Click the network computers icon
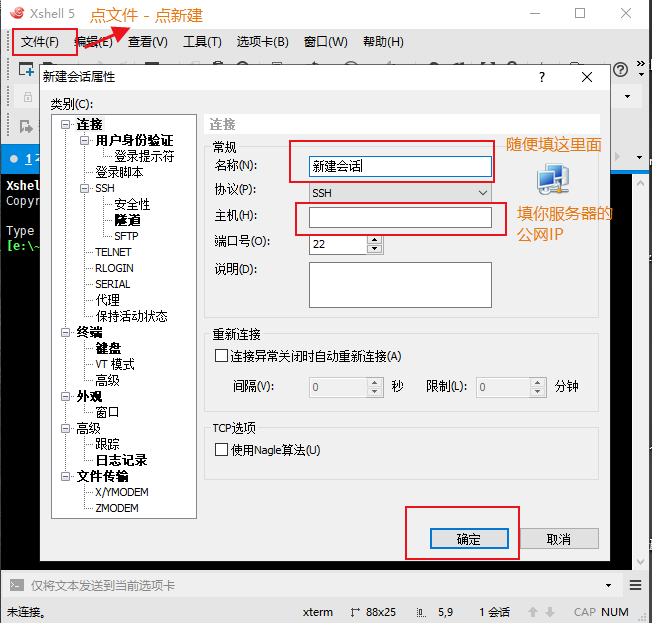 553,179
